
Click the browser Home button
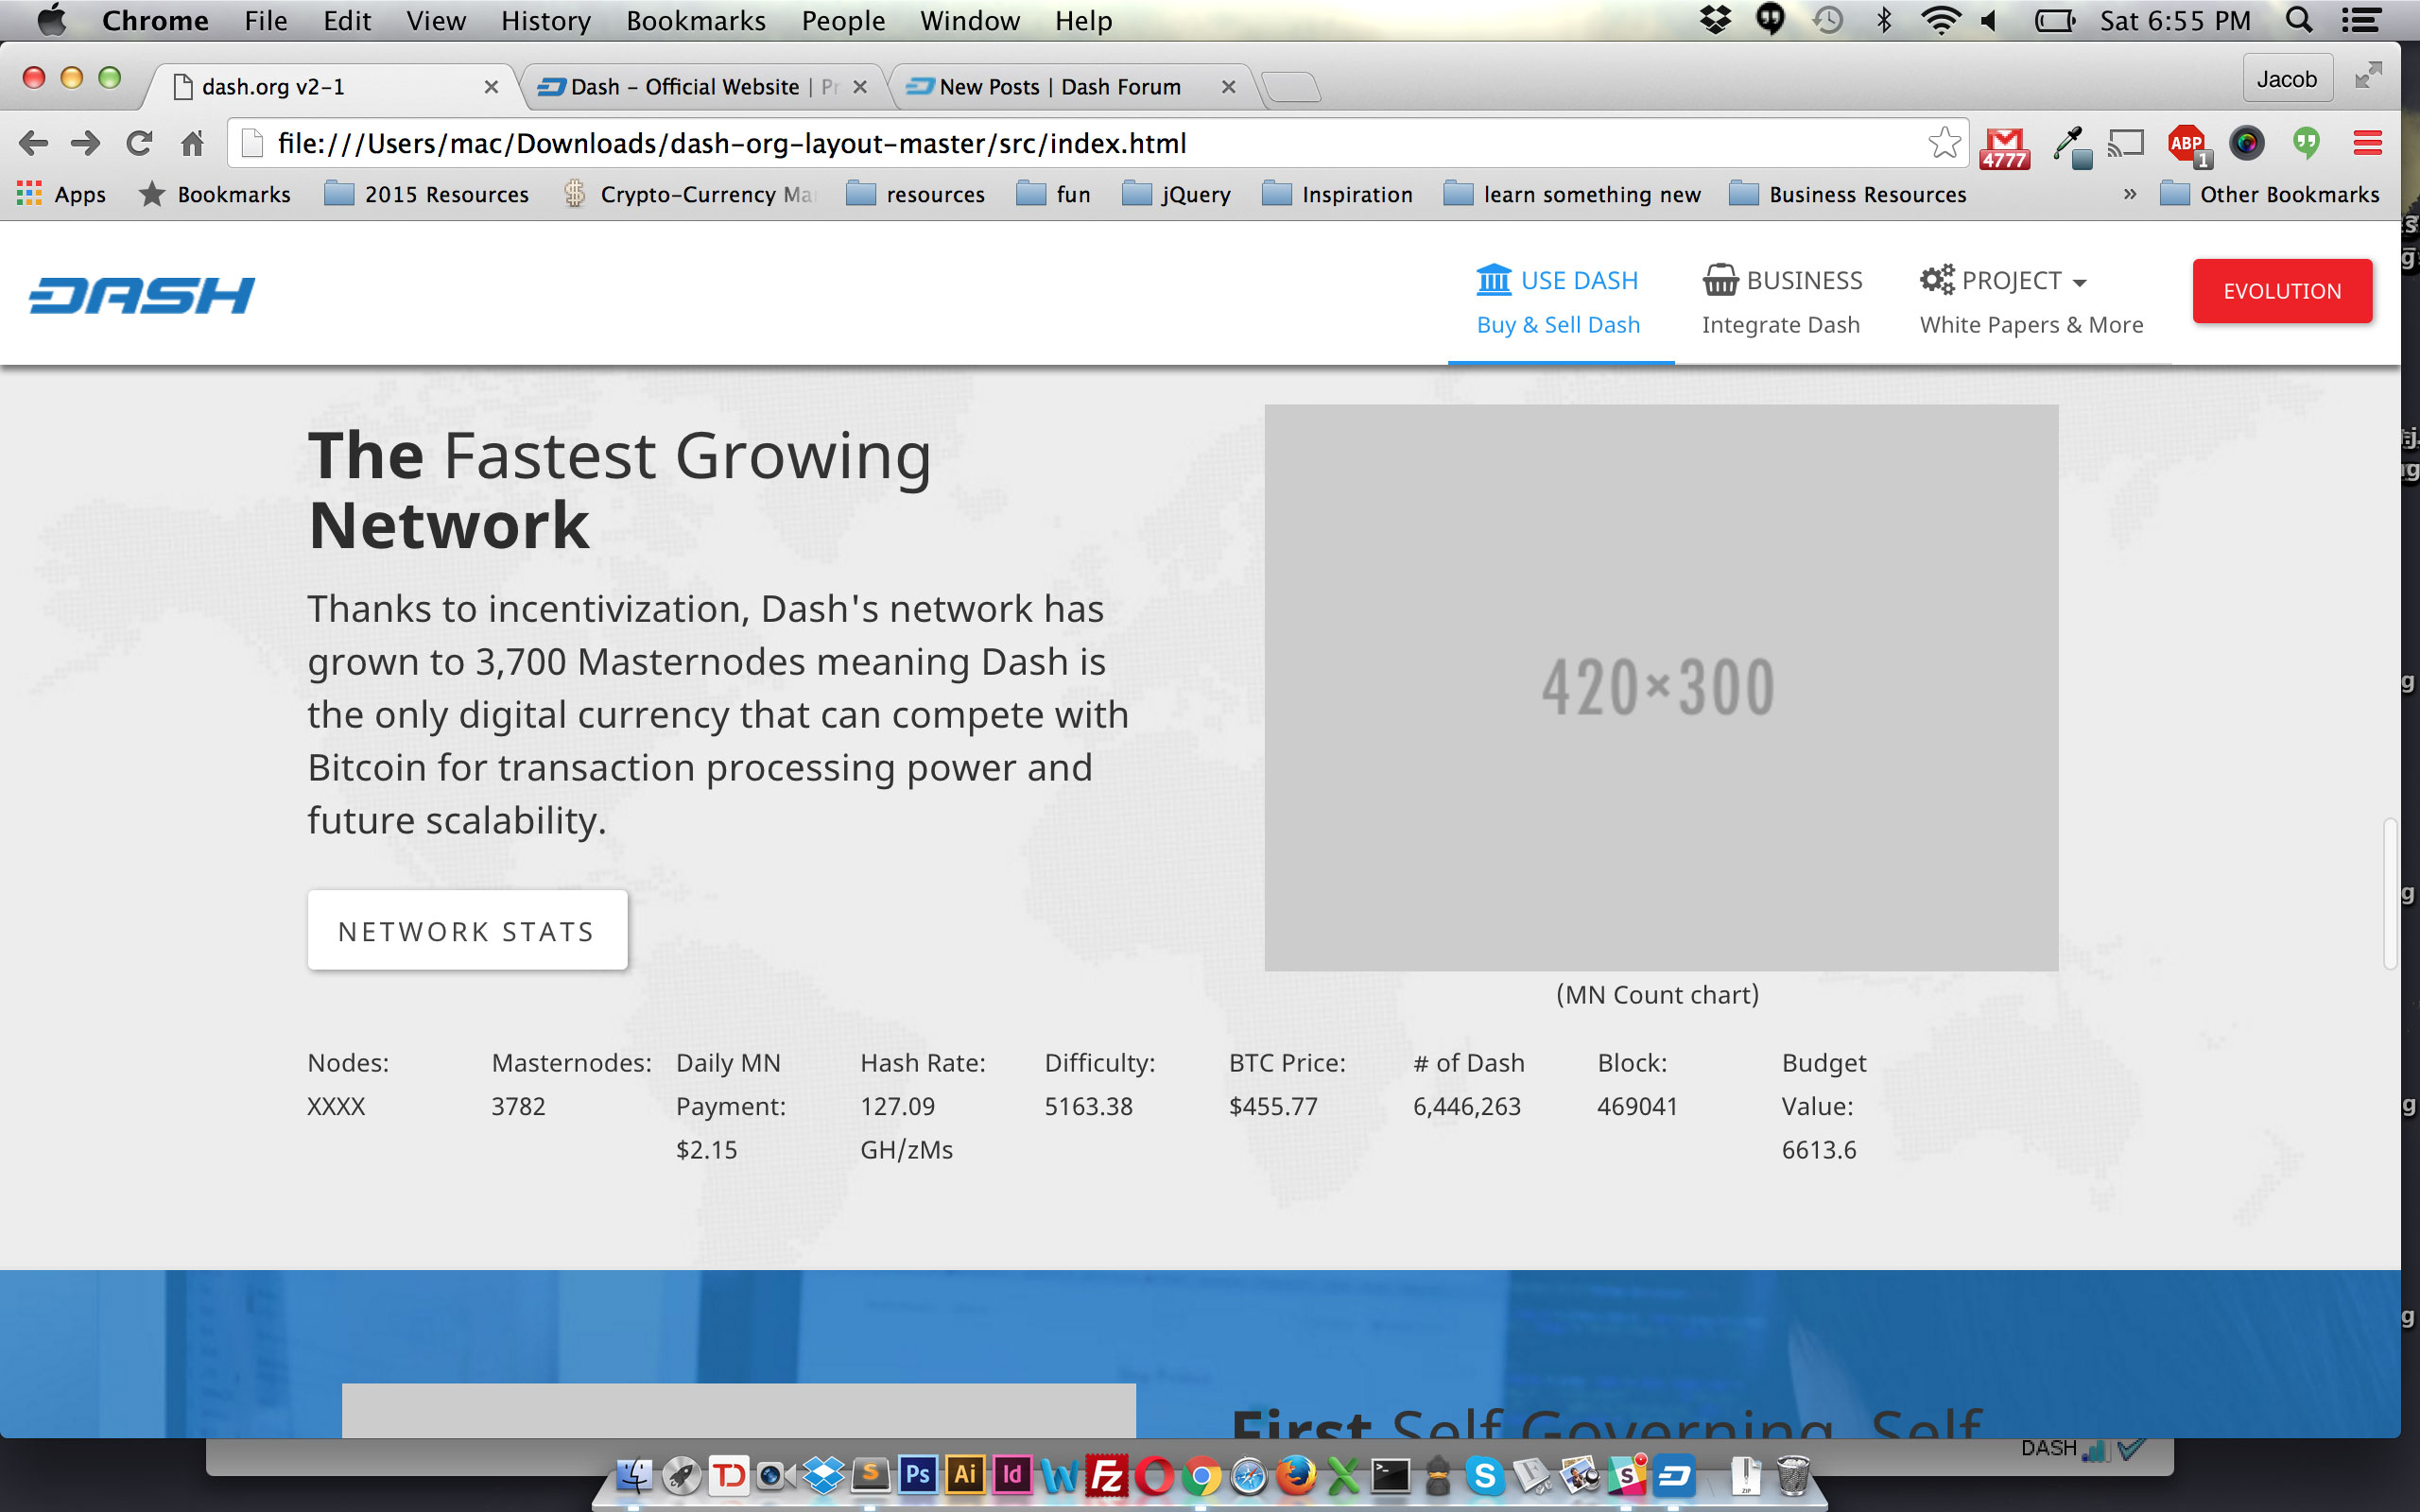click(x=192, y=143)
